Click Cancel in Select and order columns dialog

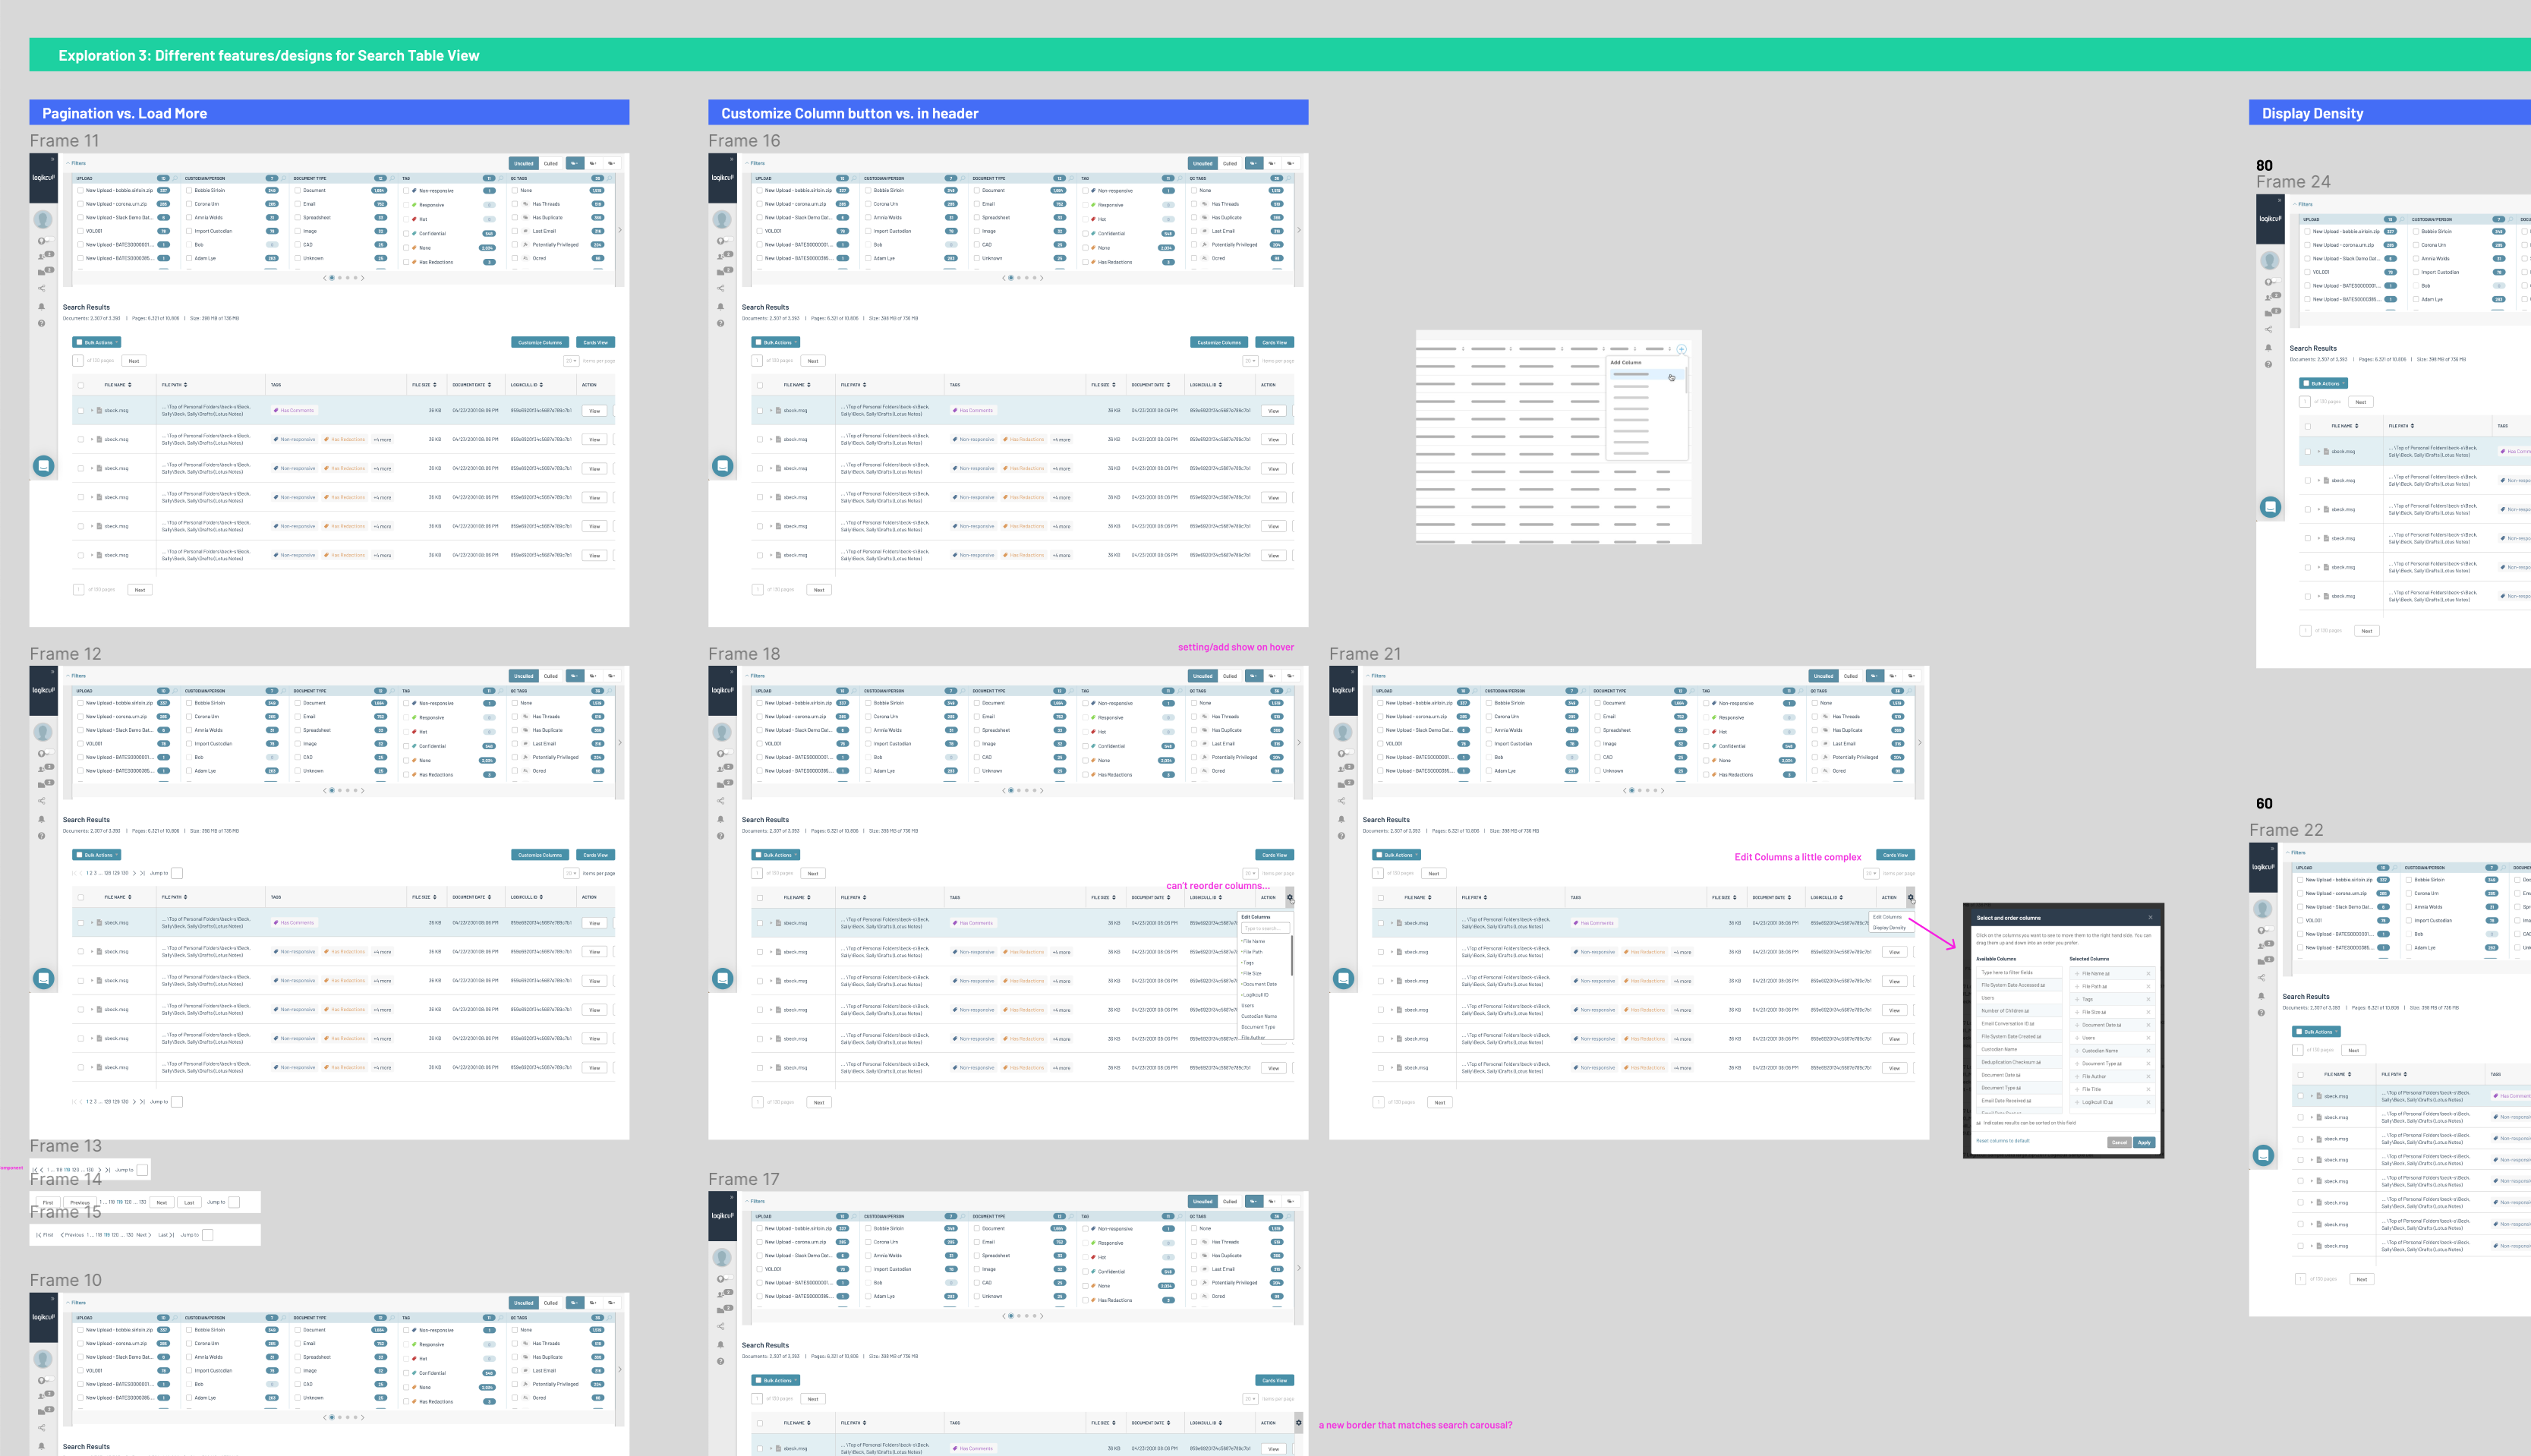2119,1142
